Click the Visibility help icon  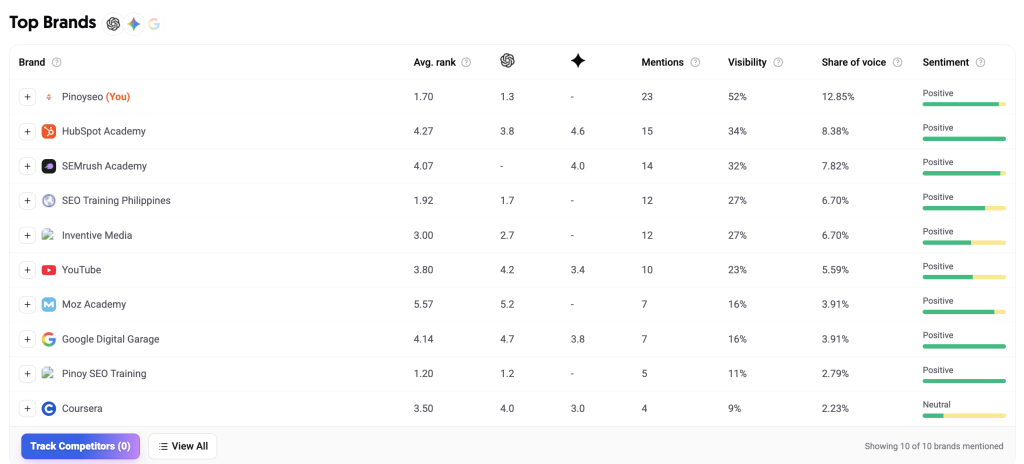pyautogui.click(x=778, y=63)
